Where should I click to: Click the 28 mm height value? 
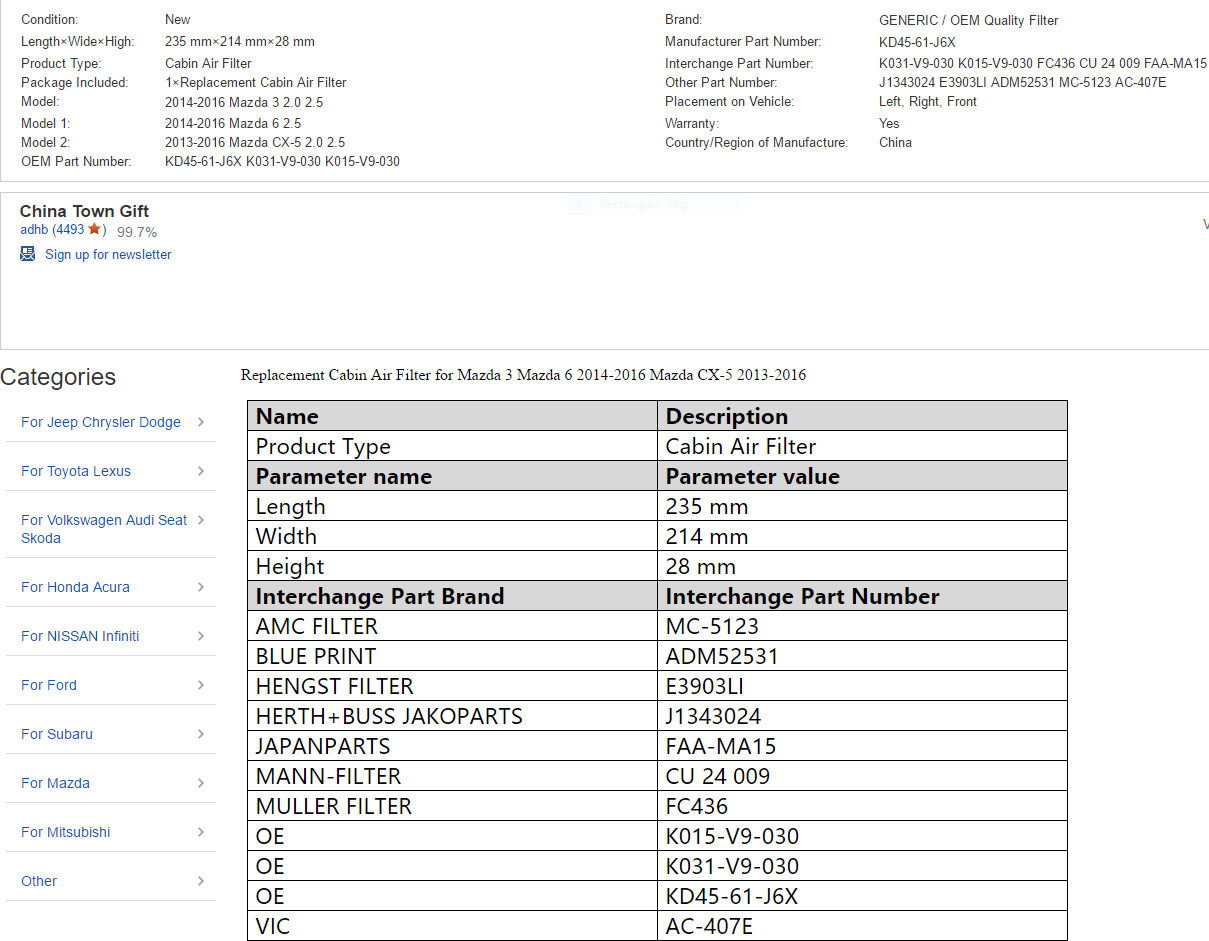click(x=862, y=566)
